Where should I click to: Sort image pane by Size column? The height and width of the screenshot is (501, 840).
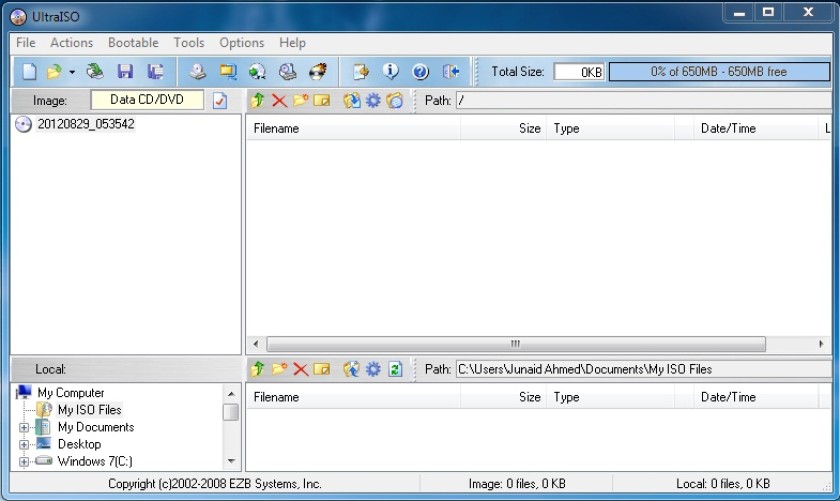(x=504, y=129)
